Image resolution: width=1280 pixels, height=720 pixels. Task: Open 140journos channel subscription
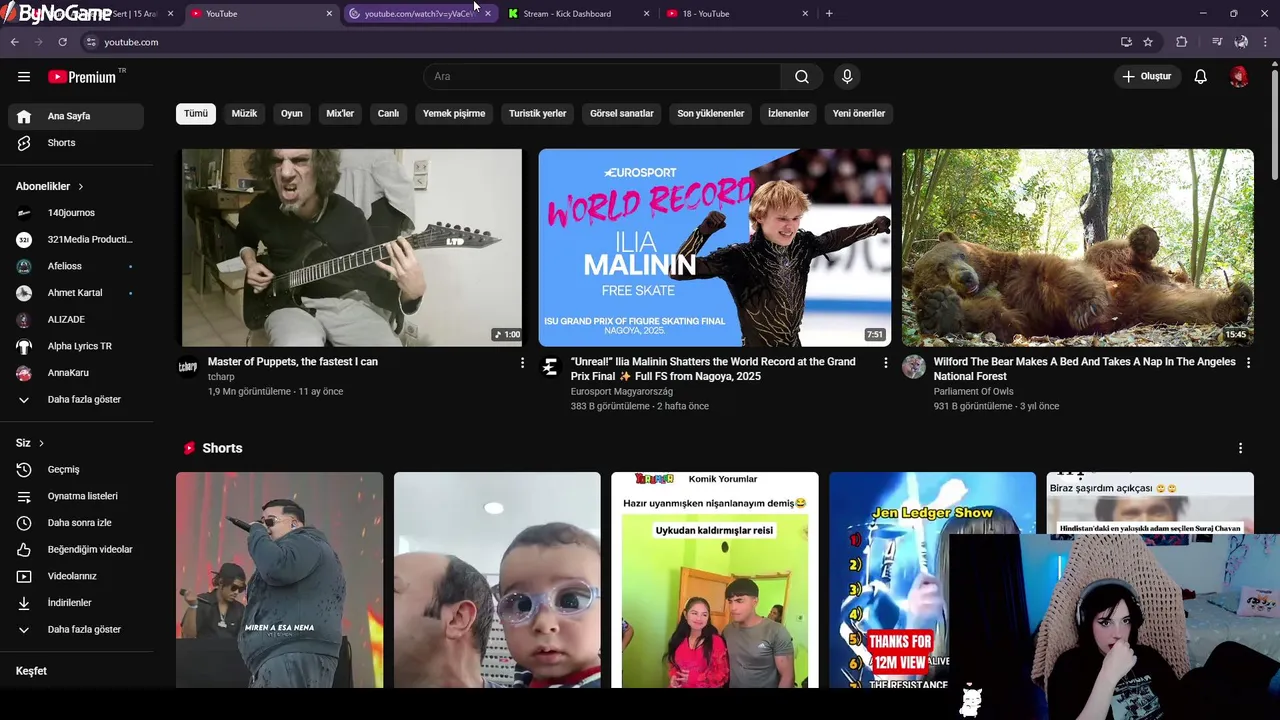point(76,213)
